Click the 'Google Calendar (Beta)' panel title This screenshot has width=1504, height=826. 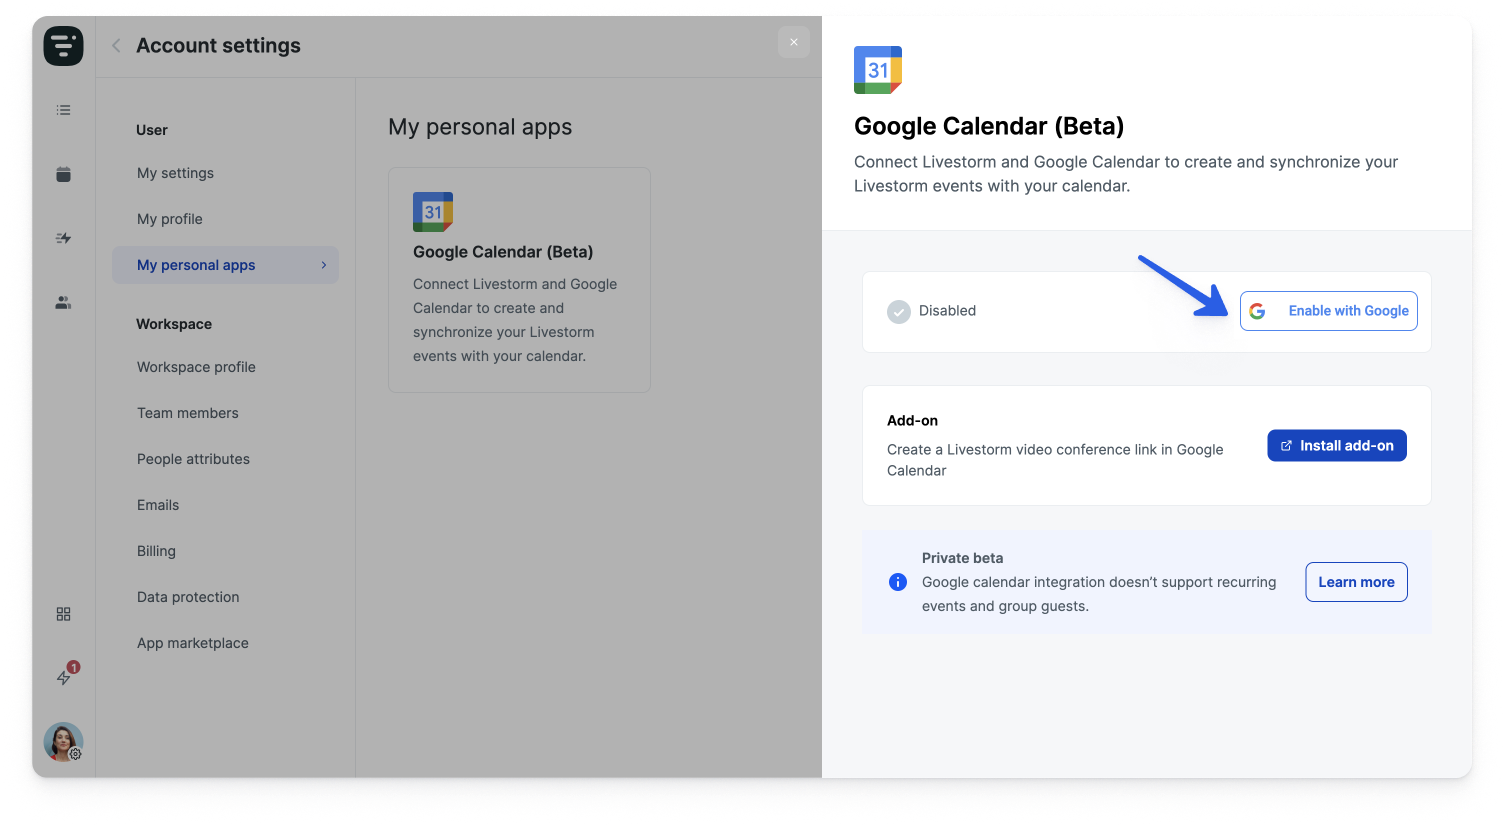click(989, 126)
